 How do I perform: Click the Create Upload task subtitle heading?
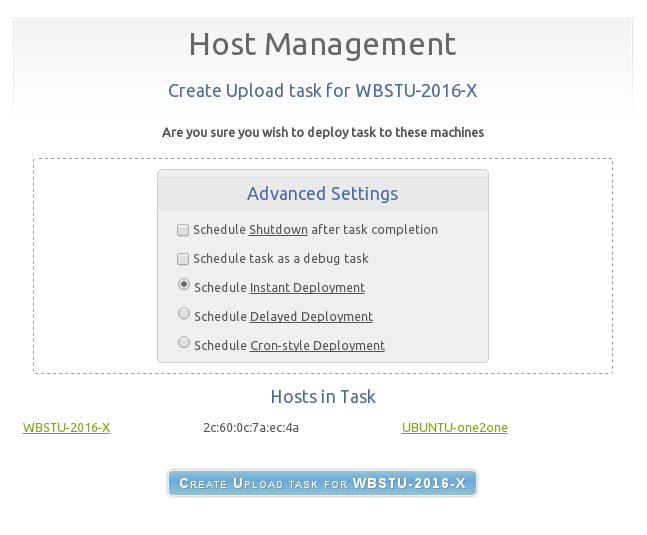[x=322, y=91]
